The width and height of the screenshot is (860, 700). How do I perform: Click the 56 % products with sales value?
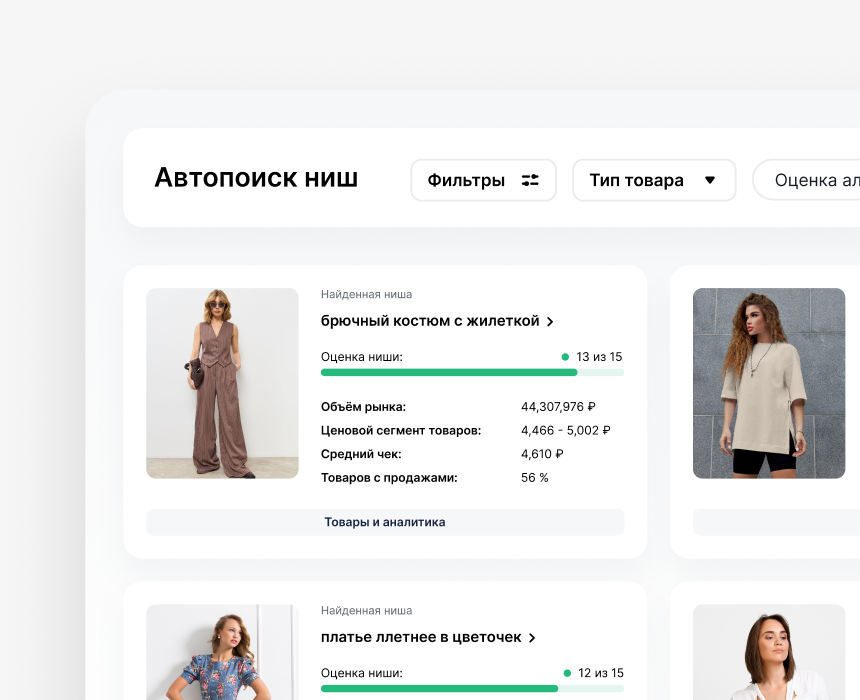click(535, 478)
